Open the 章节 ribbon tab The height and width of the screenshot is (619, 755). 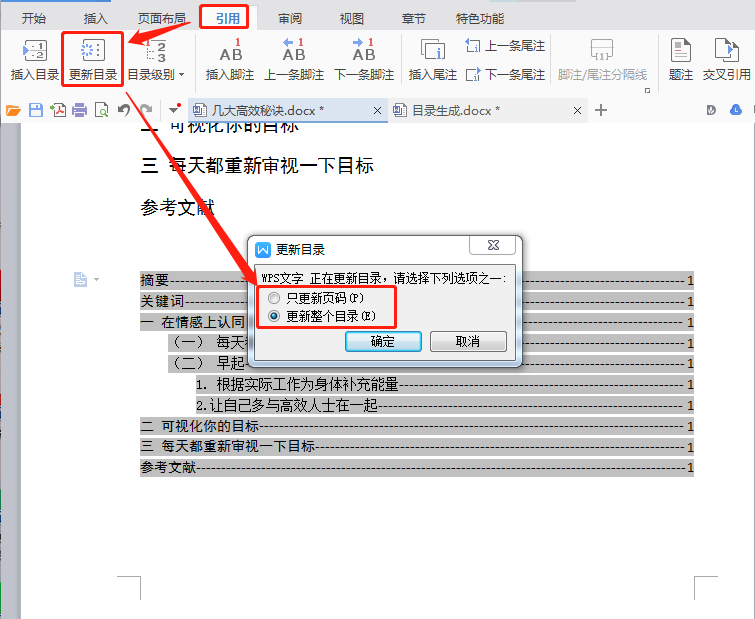(414, 19)
